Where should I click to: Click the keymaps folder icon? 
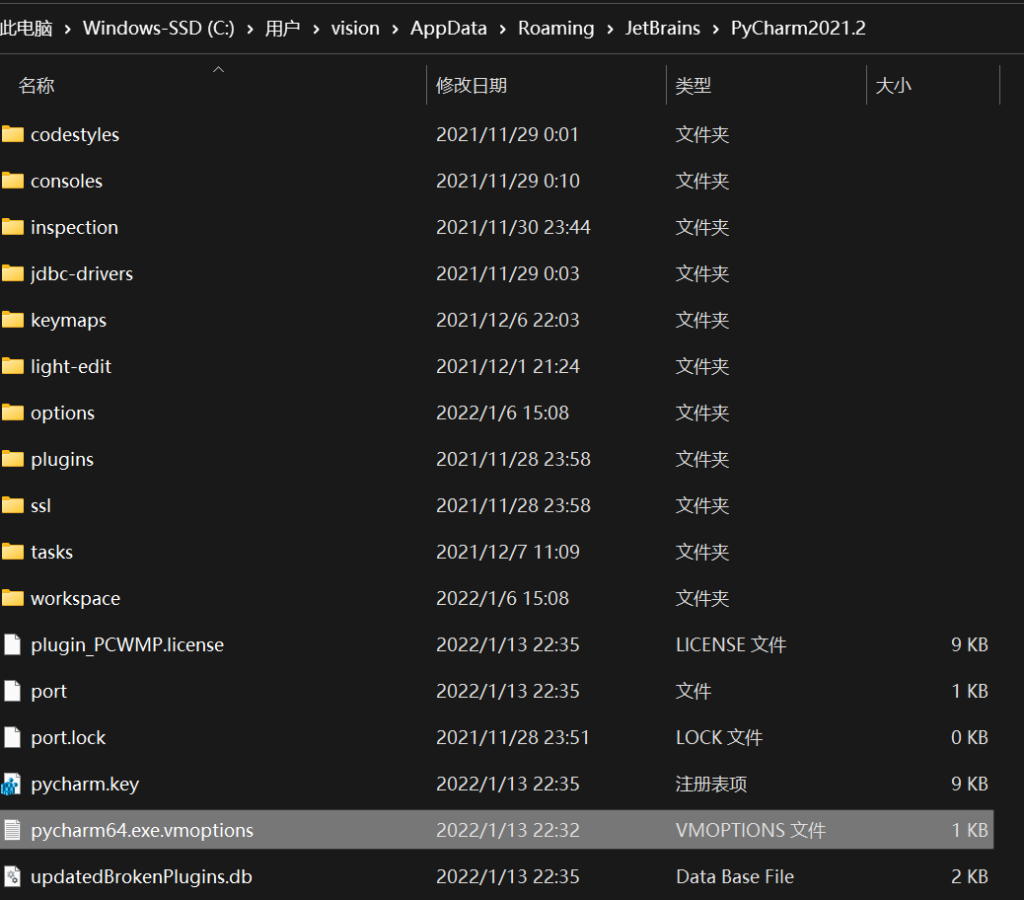[x=13, y=320]
